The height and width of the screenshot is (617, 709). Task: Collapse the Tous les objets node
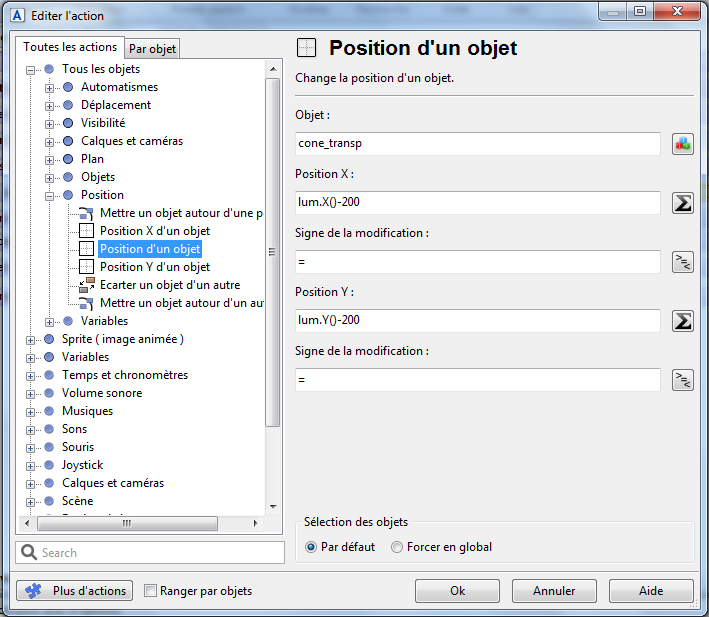pyautogui.click(x=30, y=70)
